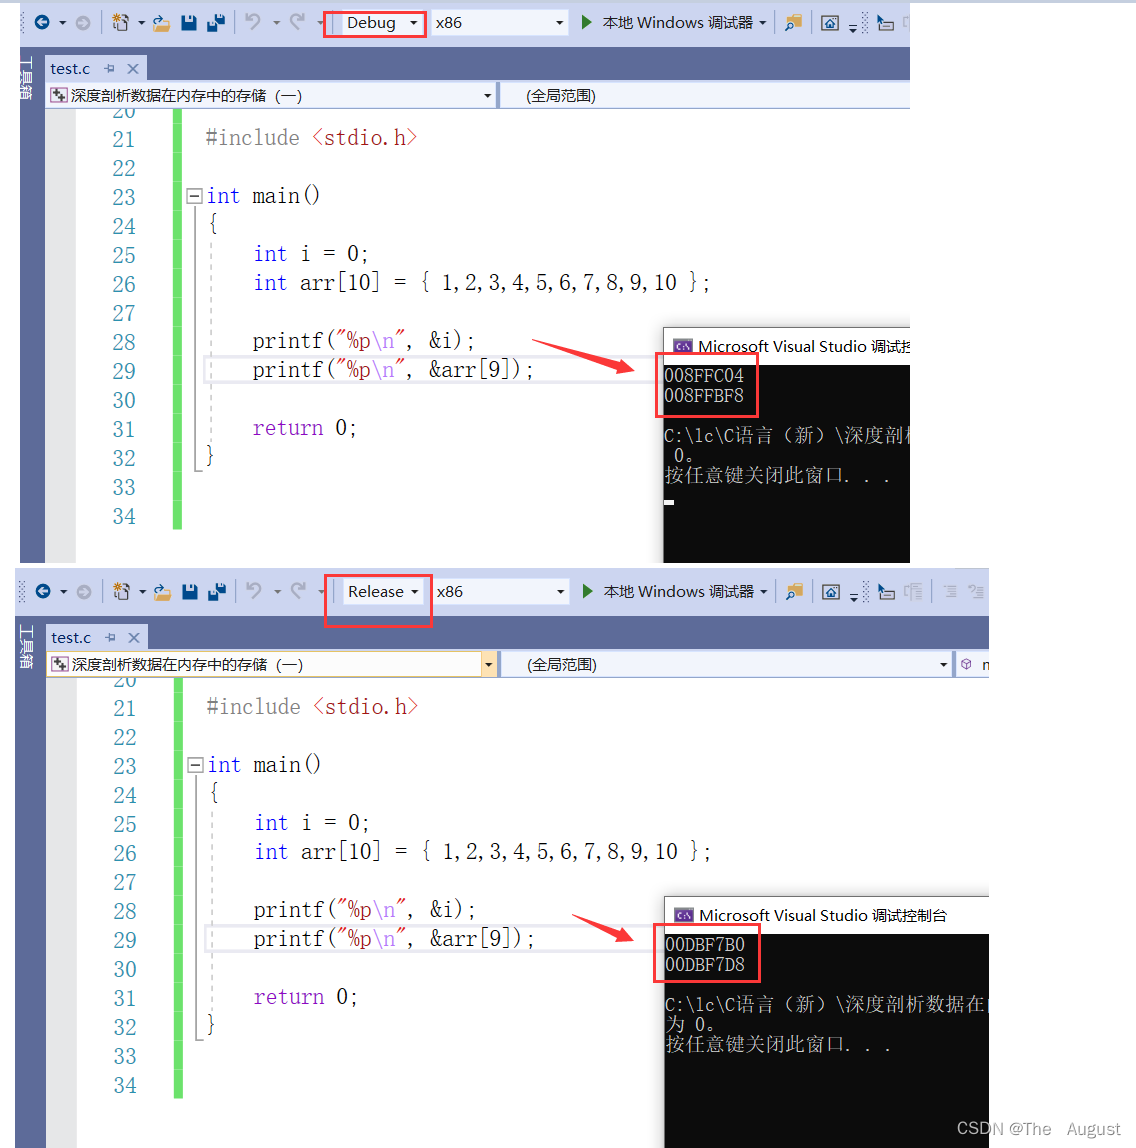This screenshot has height=1148, width=1136.
Task: Click redo icon in upper toolbar
Action: click(x=297, y=22)
